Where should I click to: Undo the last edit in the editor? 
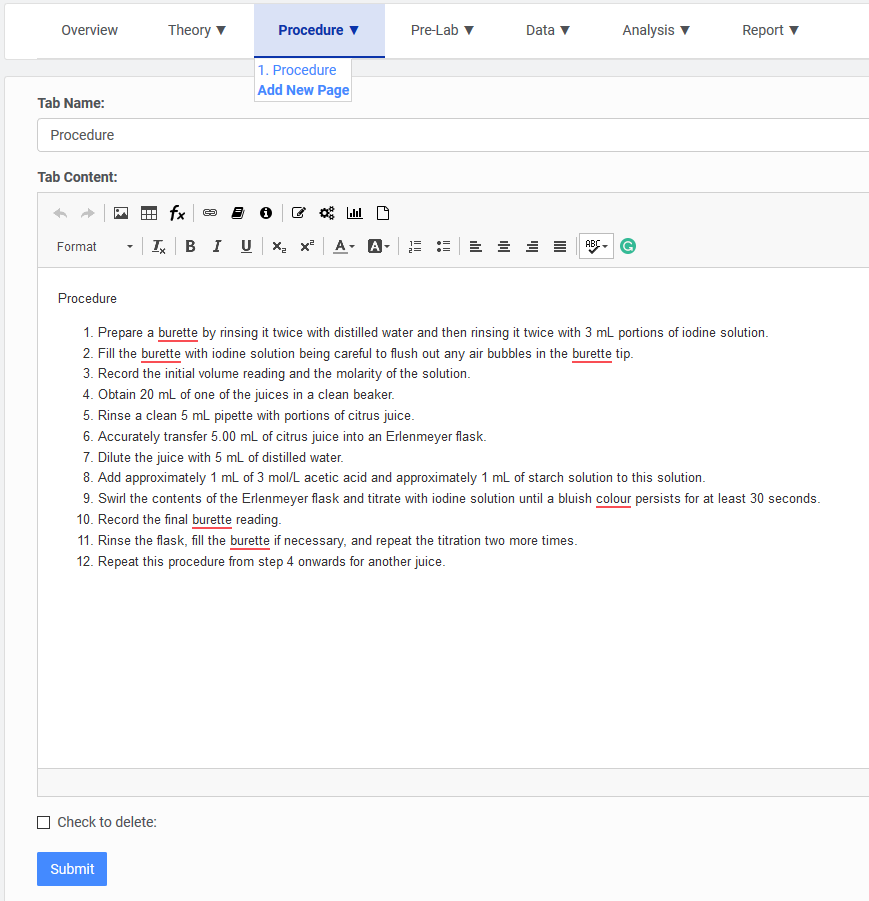60,213
